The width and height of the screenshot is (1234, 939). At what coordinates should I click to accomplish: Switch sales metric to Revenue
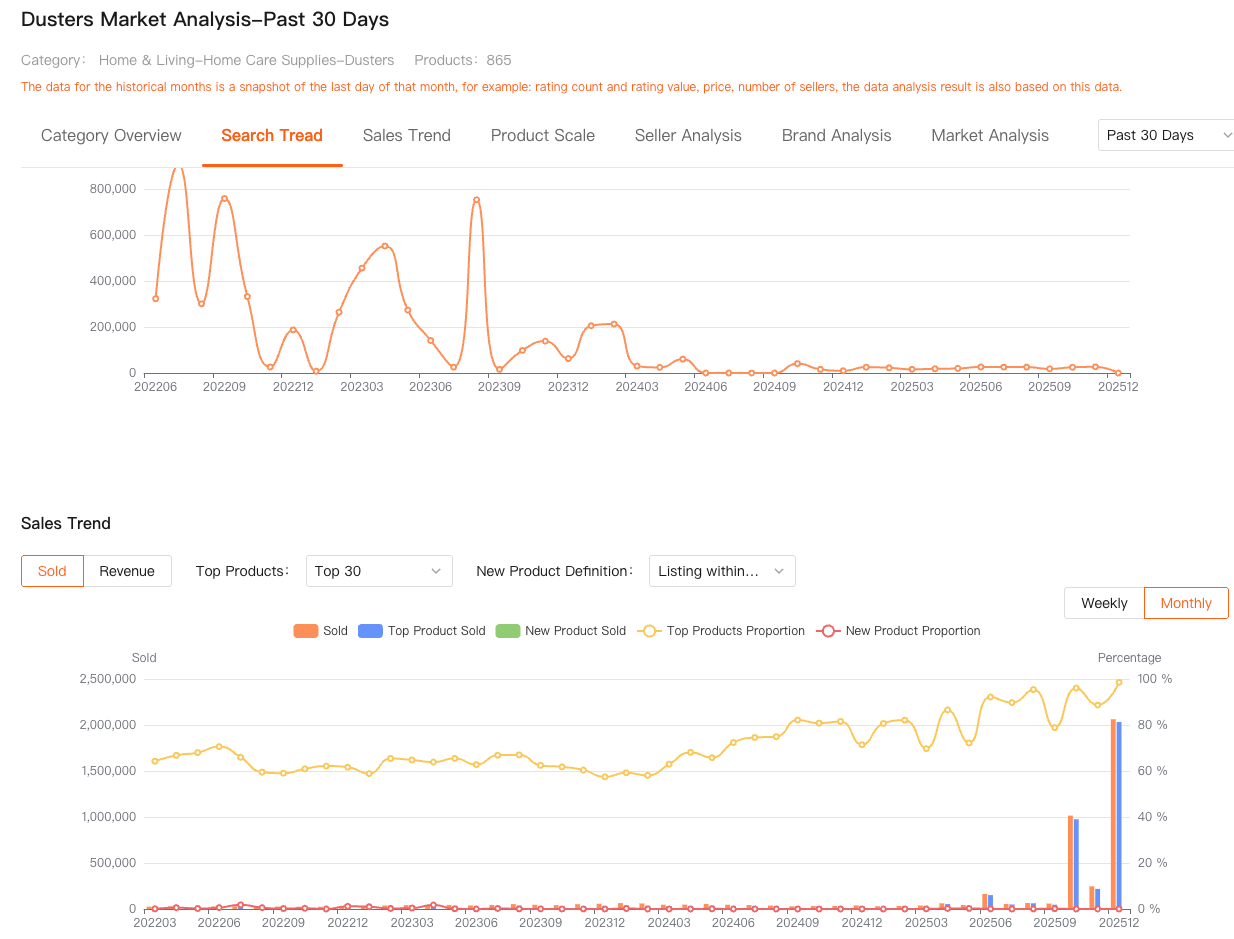click(x=127, y=571)
